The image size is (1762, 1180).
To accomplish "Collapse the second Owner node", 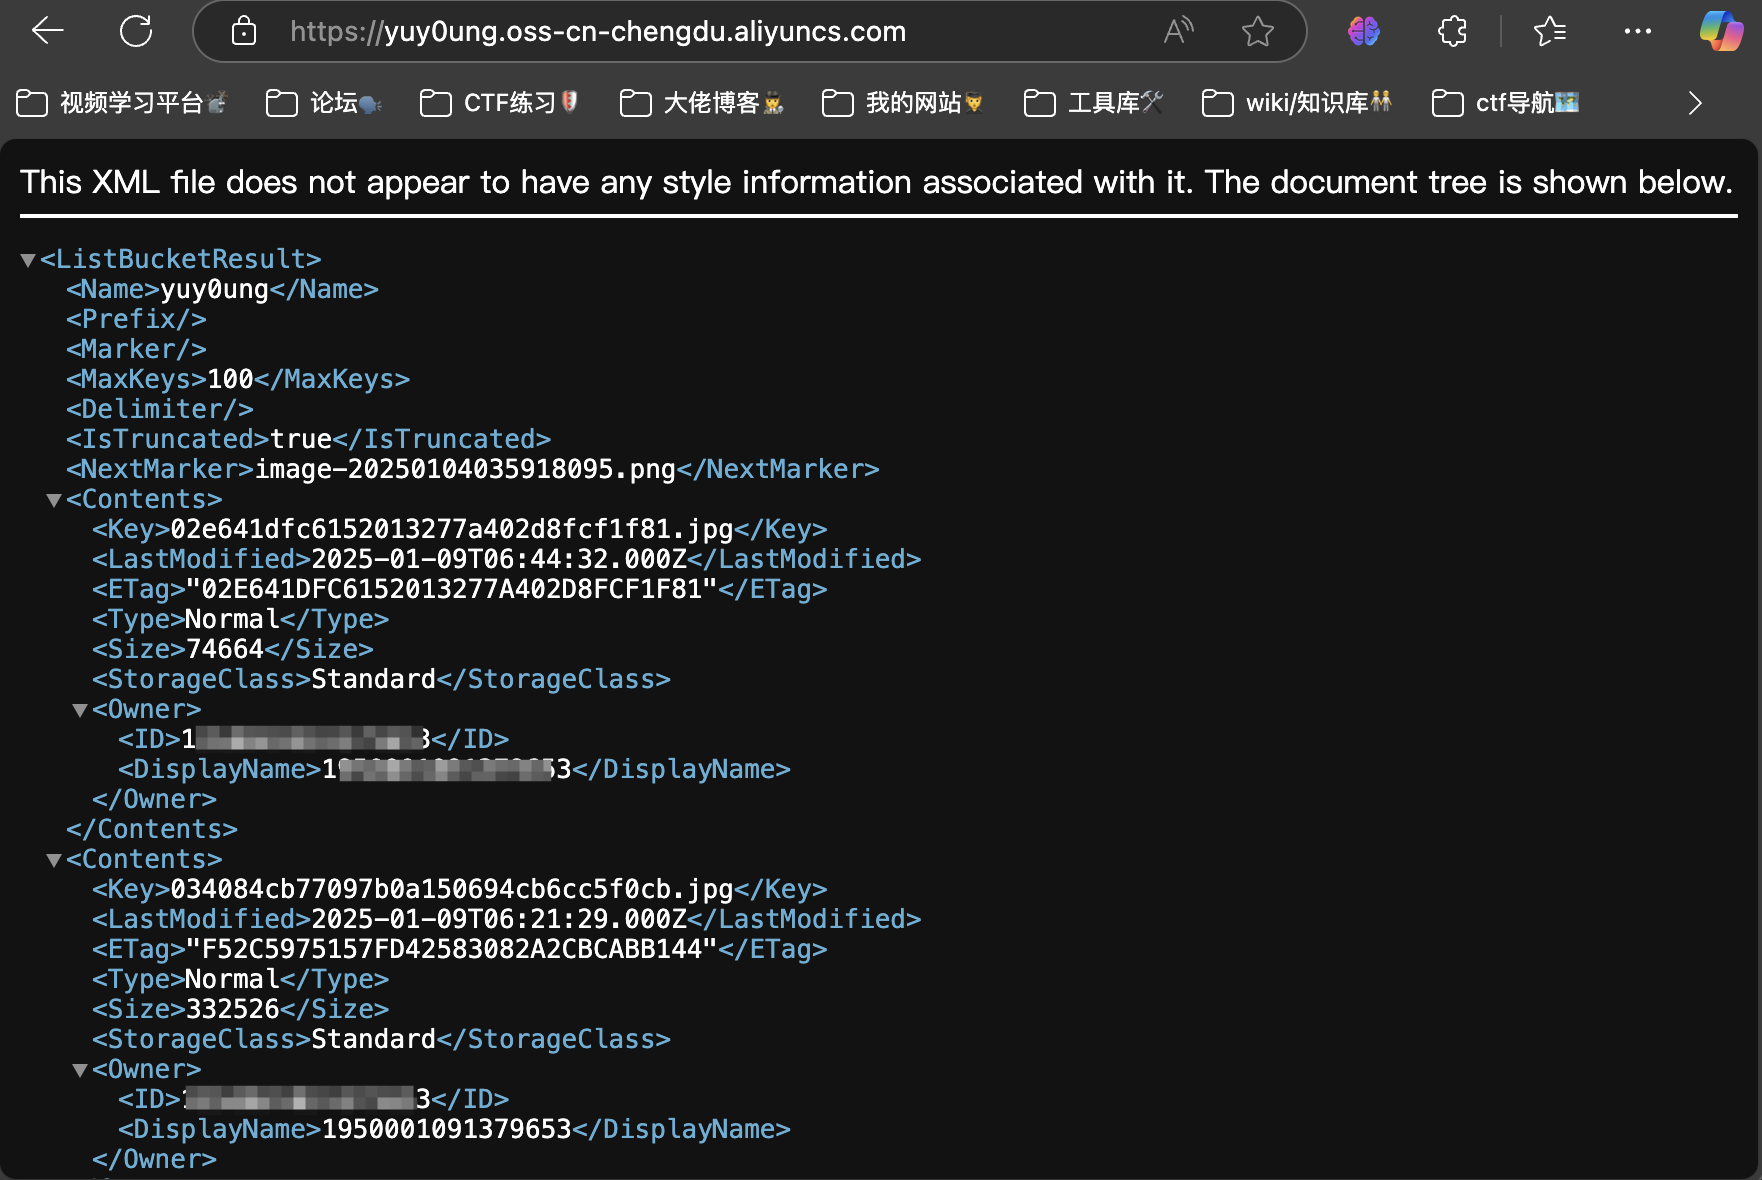I will 80,1070.
